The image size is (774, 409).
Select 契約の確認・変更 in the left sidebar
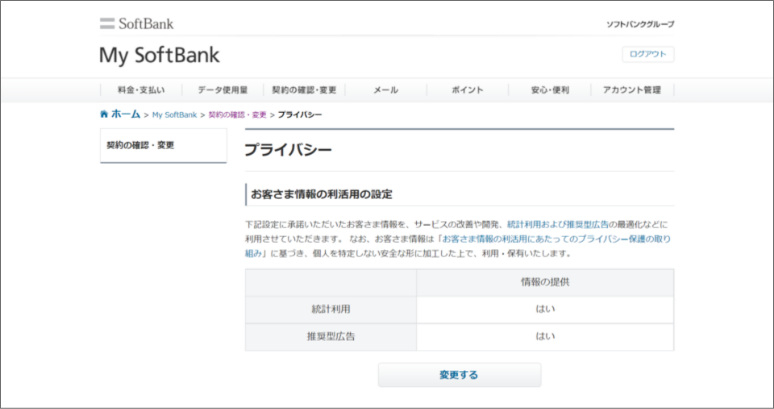pyautogui.click(x=141, y=145)
